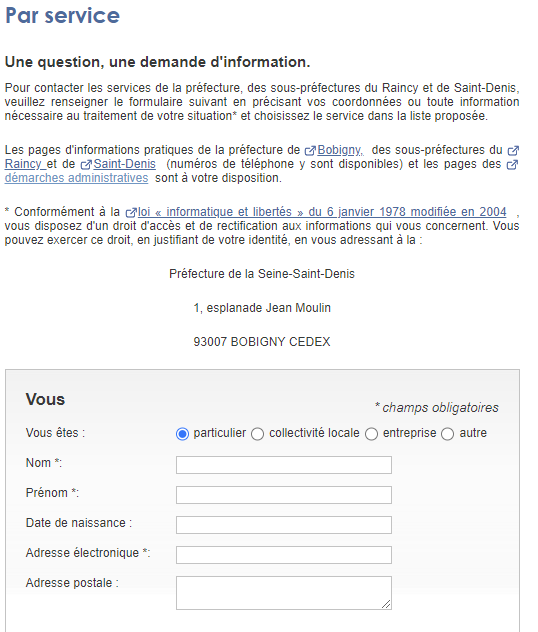Image resolution: width=538 pixels, height=632 pixels.
Task: Click the Adresse électronique field
Action: pos(284,555)
